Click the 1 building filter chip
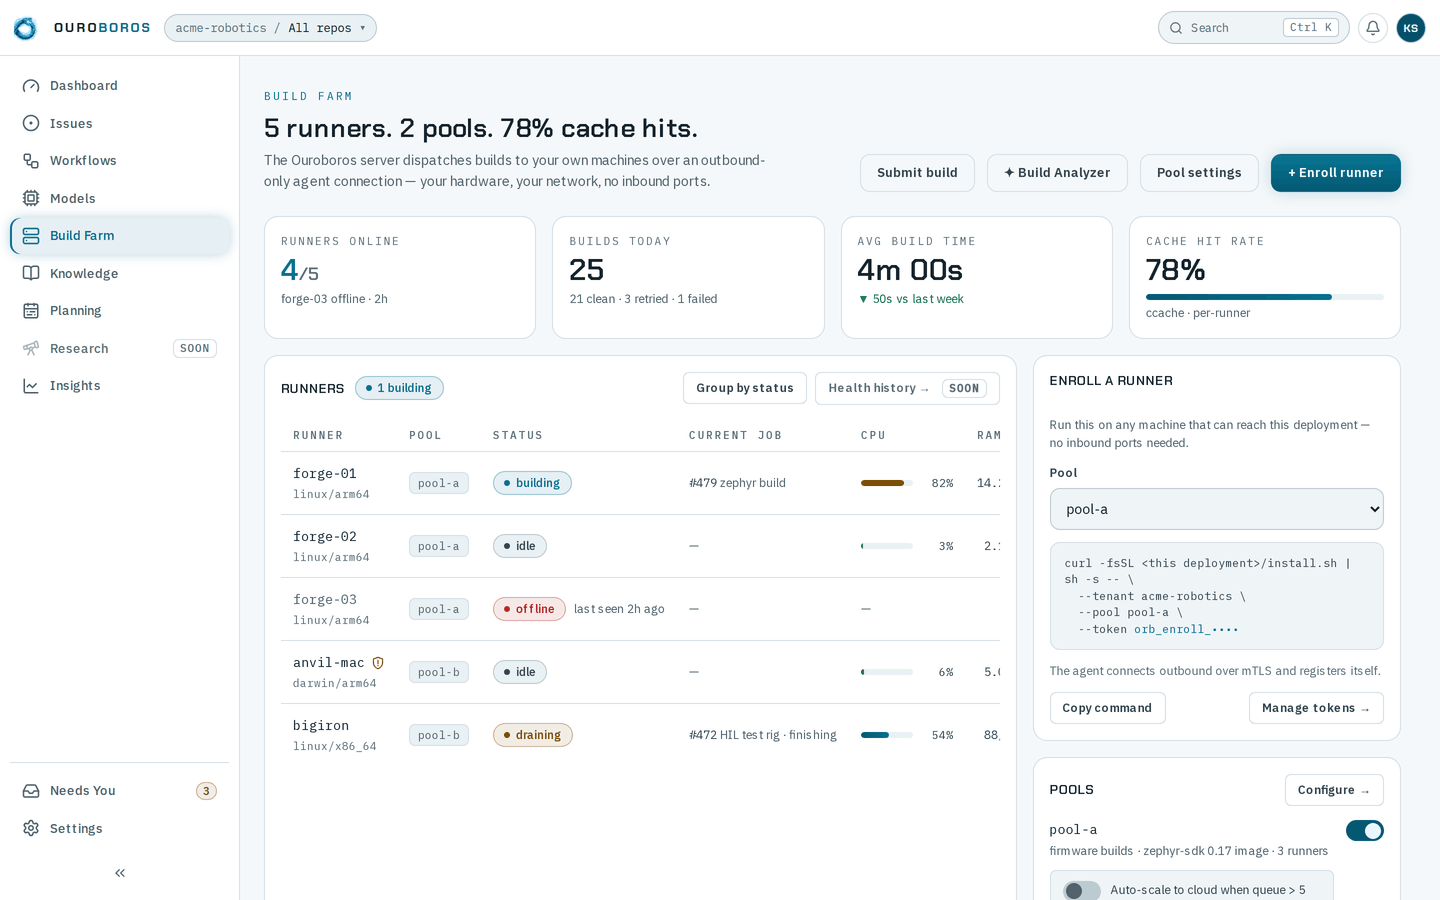This screenshot has height=900, width=1440. coord(399,388)
